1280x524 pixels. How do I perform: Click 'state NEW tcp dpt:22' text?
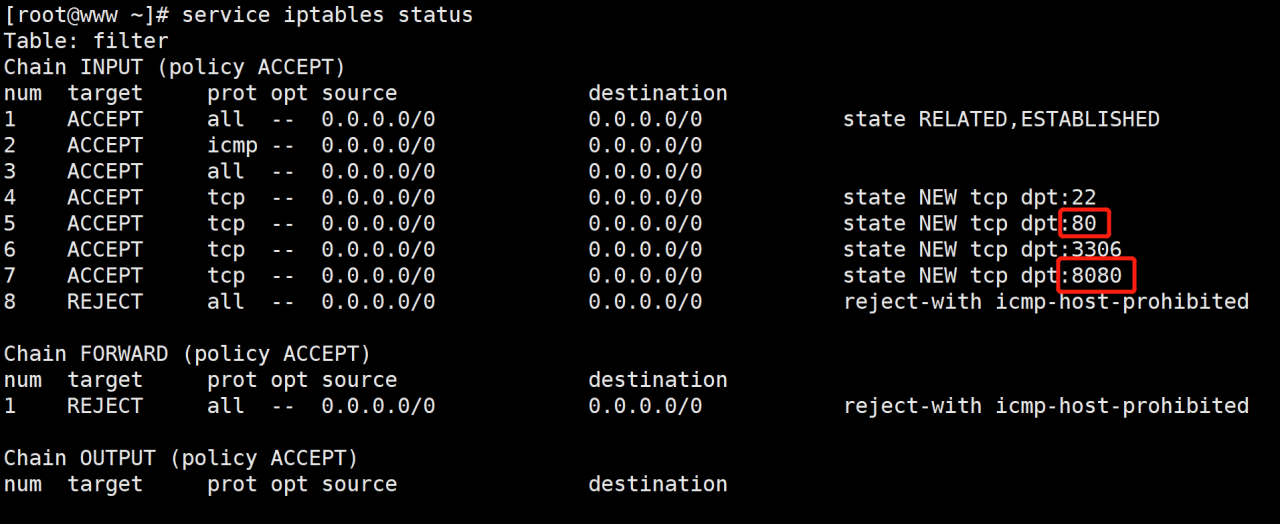tap(969, 197)
